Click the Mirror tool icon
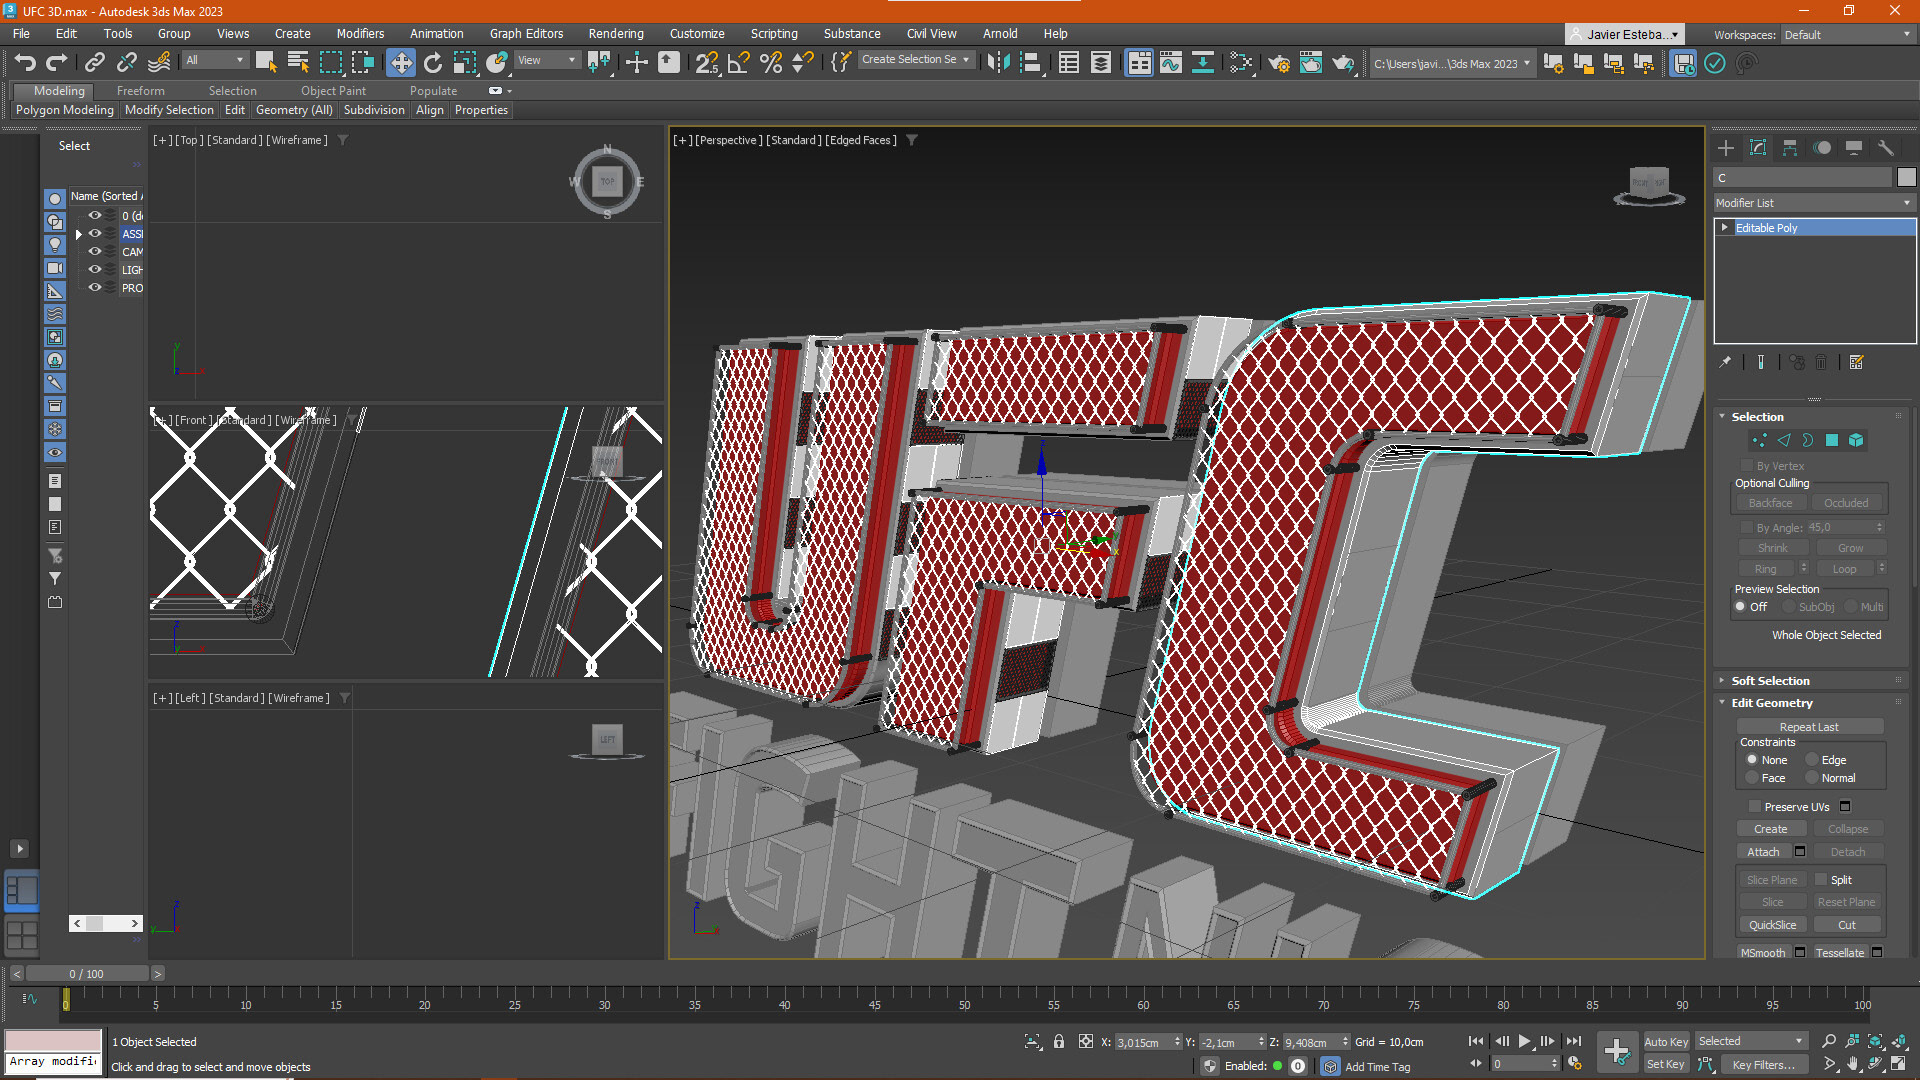 pyautogui.click(x=997, y=63)
